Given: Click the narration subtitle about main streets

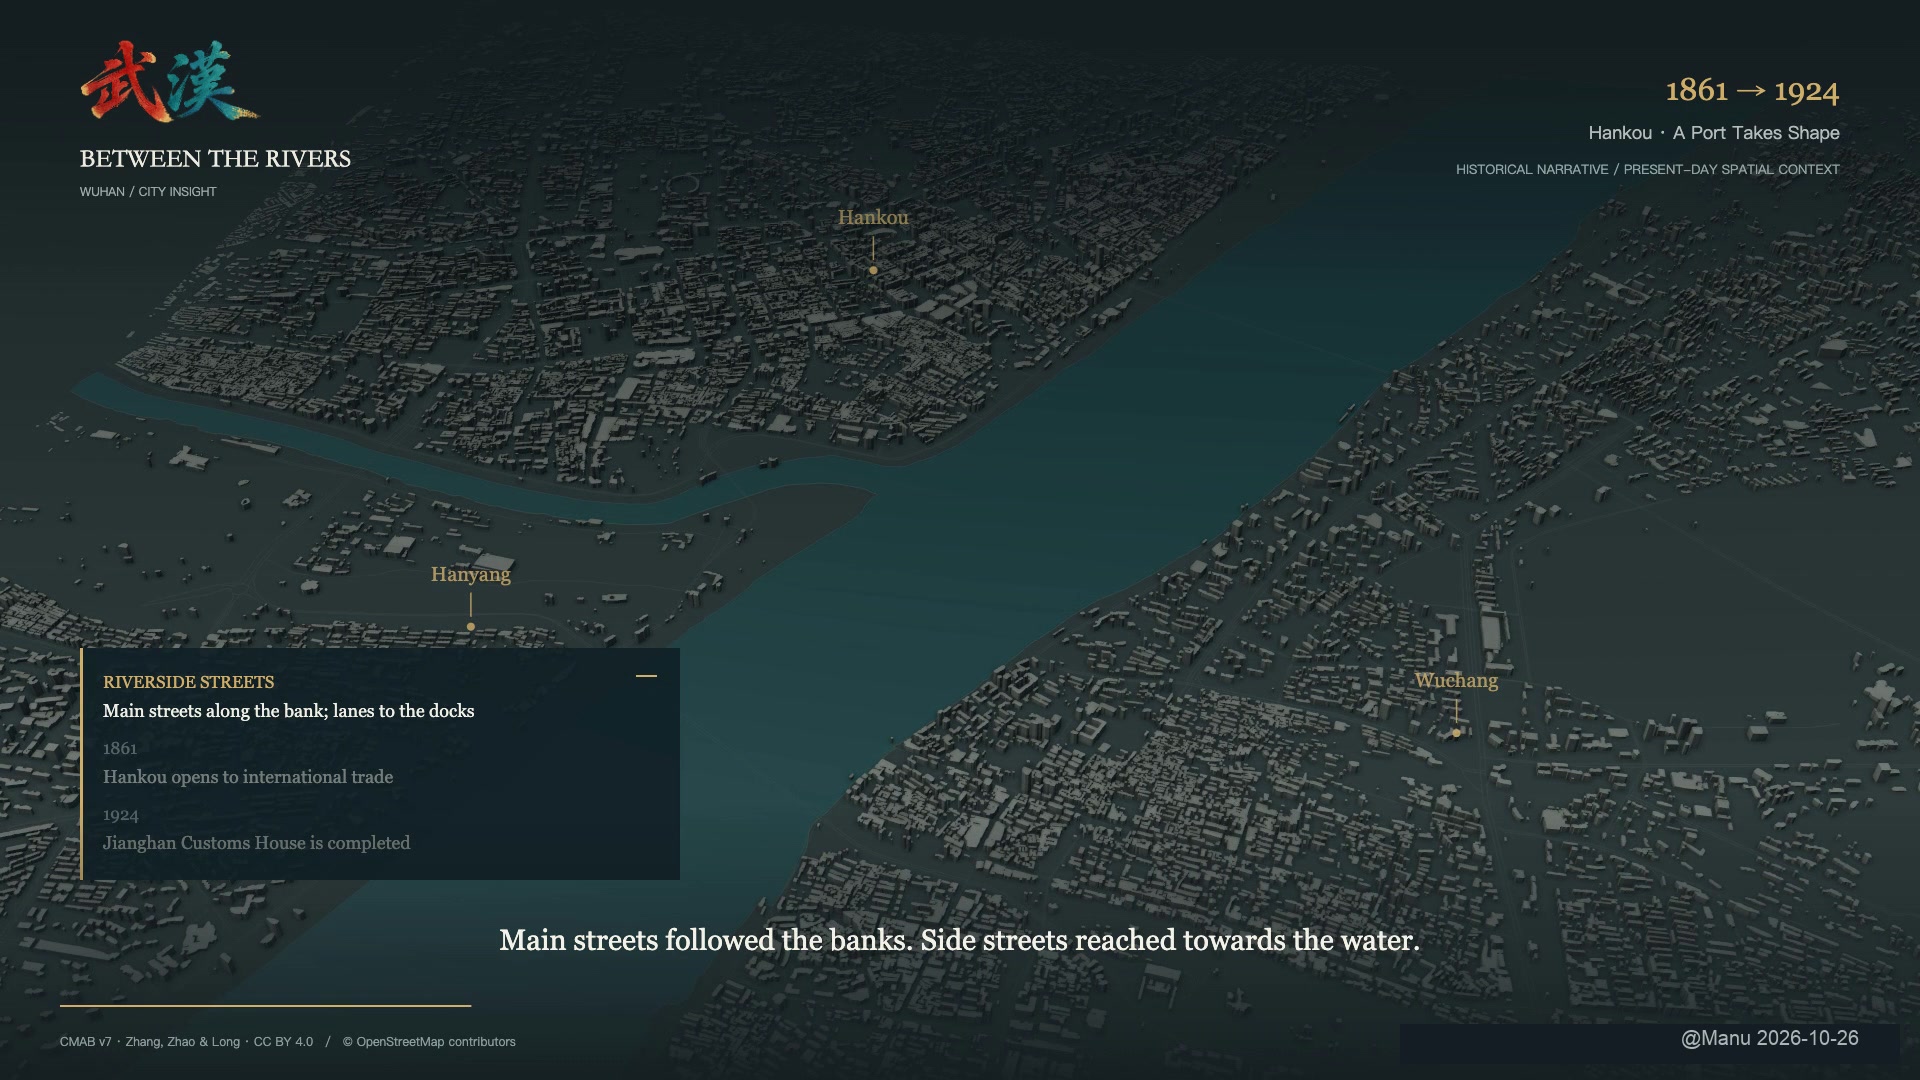Looking at the screenshot, I should pos(959,940).
